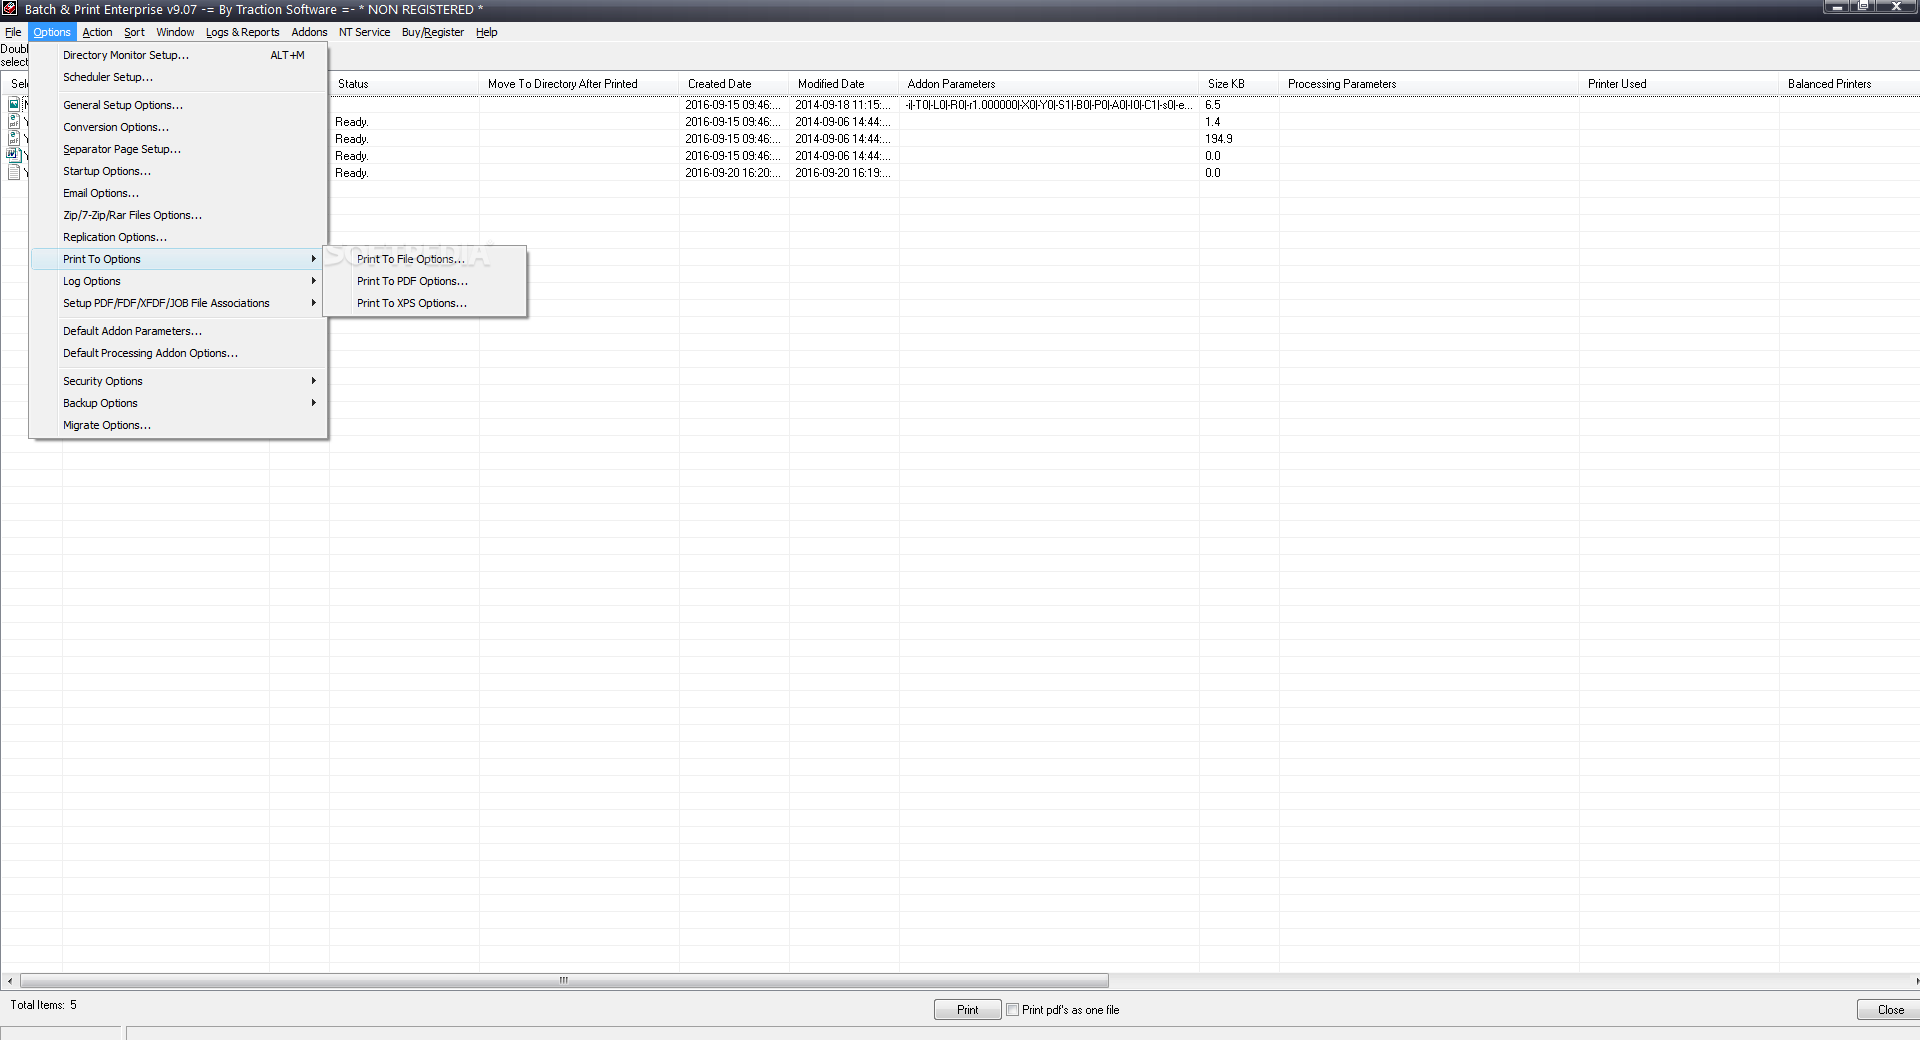
Task: Click the Processing Parameters column header
Action: (1429, 84)
